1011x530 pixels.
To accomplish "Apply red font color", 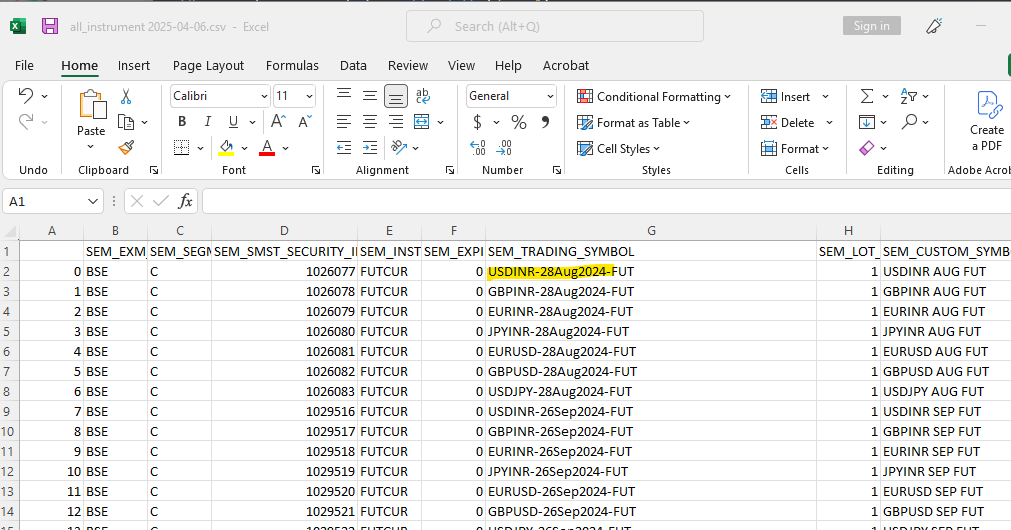I will tap(267, 148).
